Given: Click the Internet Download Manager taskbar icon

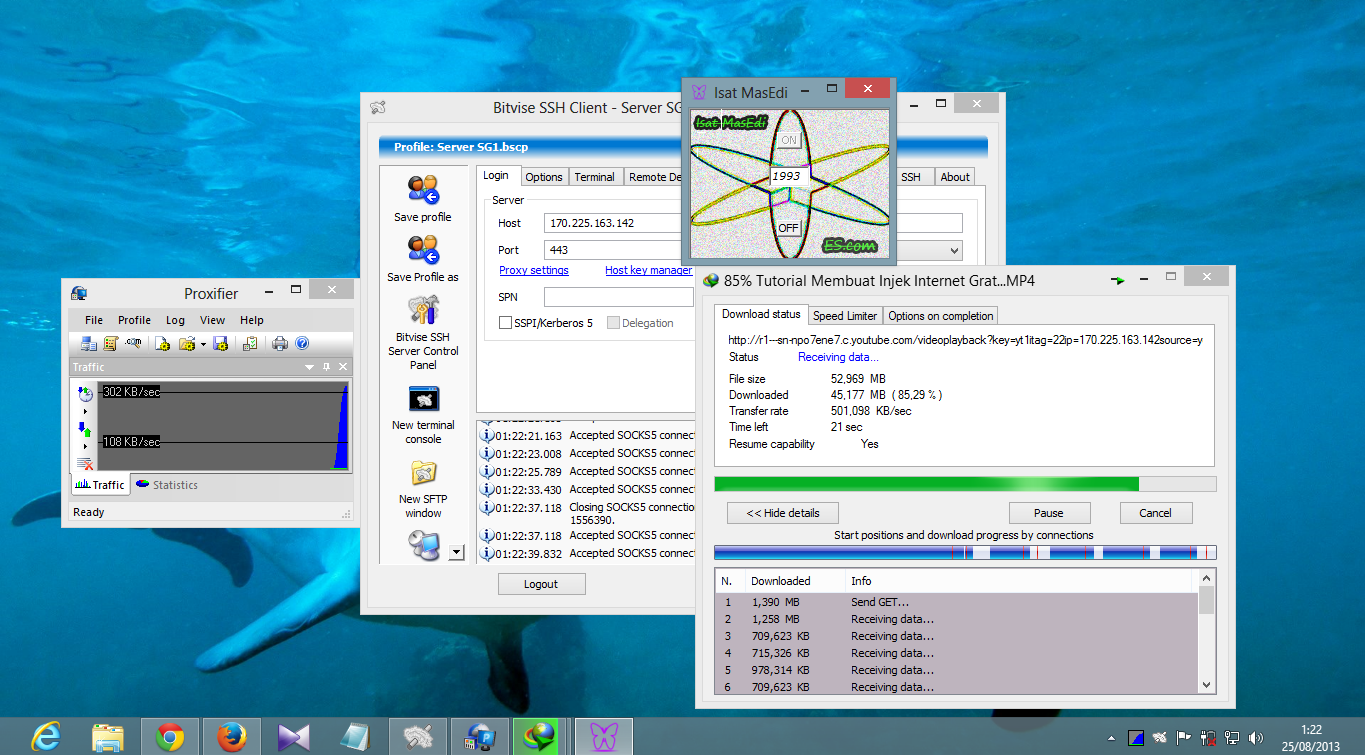Looking at the screenshot, I should 535,738.
